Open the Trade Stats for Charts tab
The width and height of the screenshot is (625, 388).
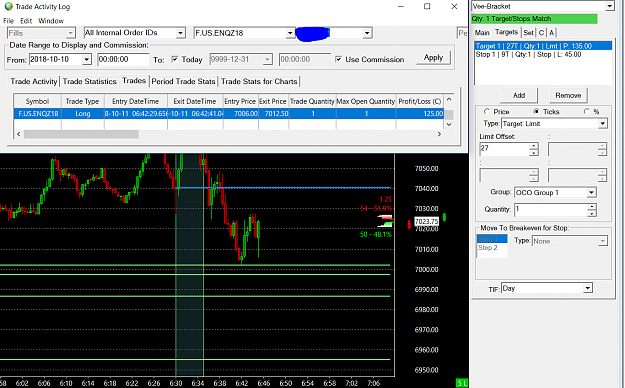(259, 81)
